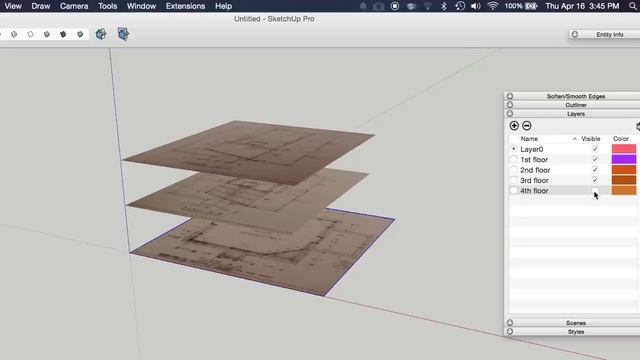
Task: Click the teal cube warehouse toolbar icon
Action: click(101, 34)
